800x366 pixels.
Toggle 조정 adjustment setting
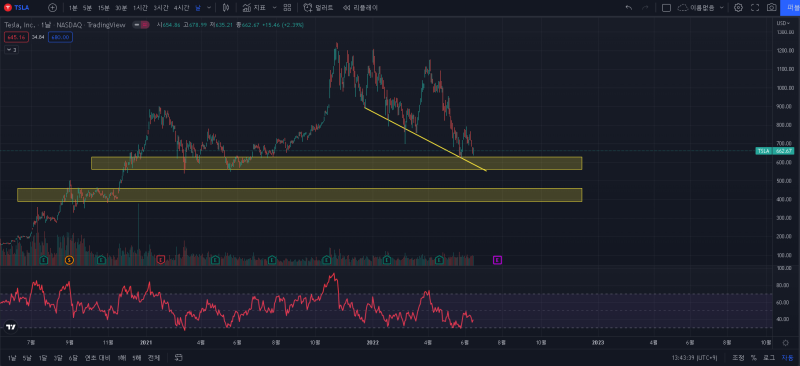(738, 357)
